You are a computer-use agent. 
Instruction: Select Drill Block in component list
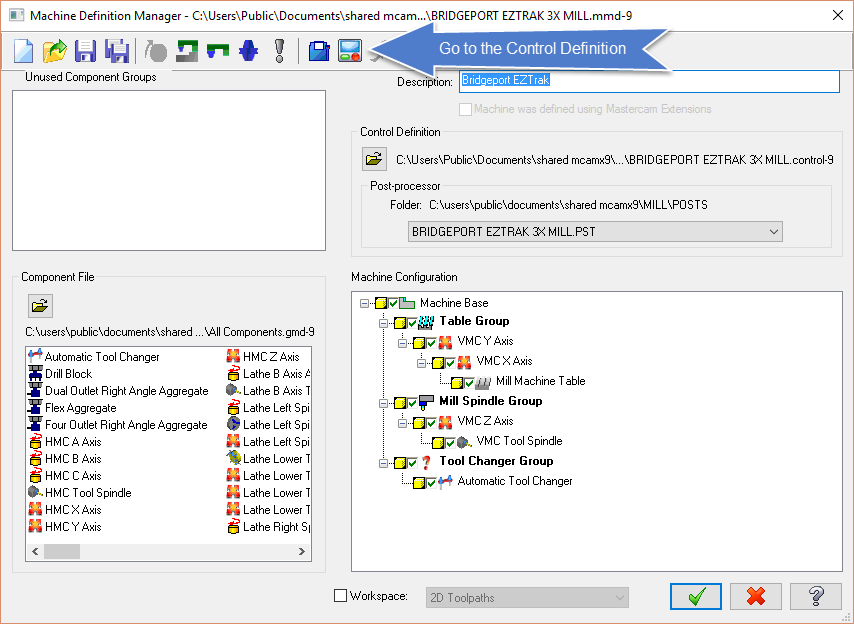68,374
